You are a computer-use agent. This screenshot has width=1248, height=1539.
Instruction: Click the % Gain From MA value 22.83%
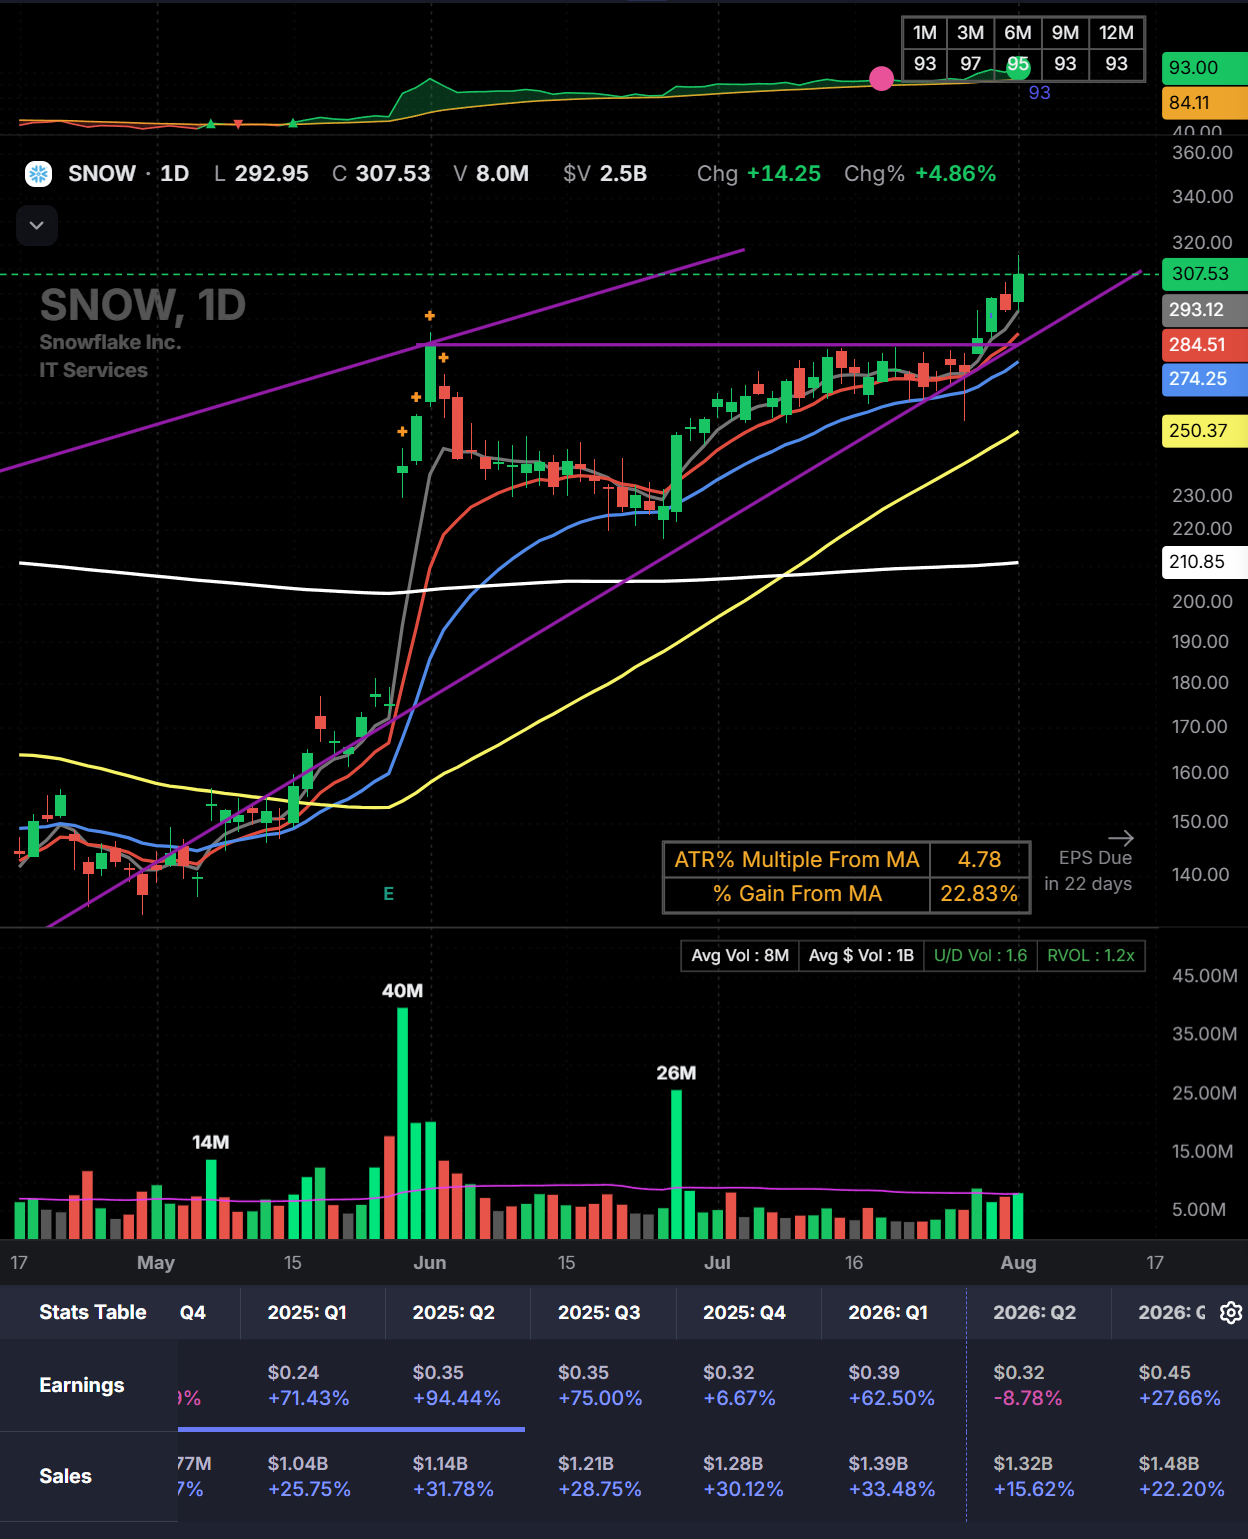click(x=979, y=894)
